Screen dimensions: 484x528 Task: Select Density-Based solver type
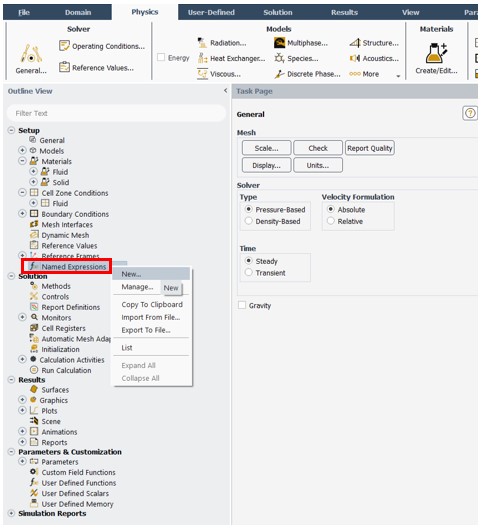pos(249,221)
